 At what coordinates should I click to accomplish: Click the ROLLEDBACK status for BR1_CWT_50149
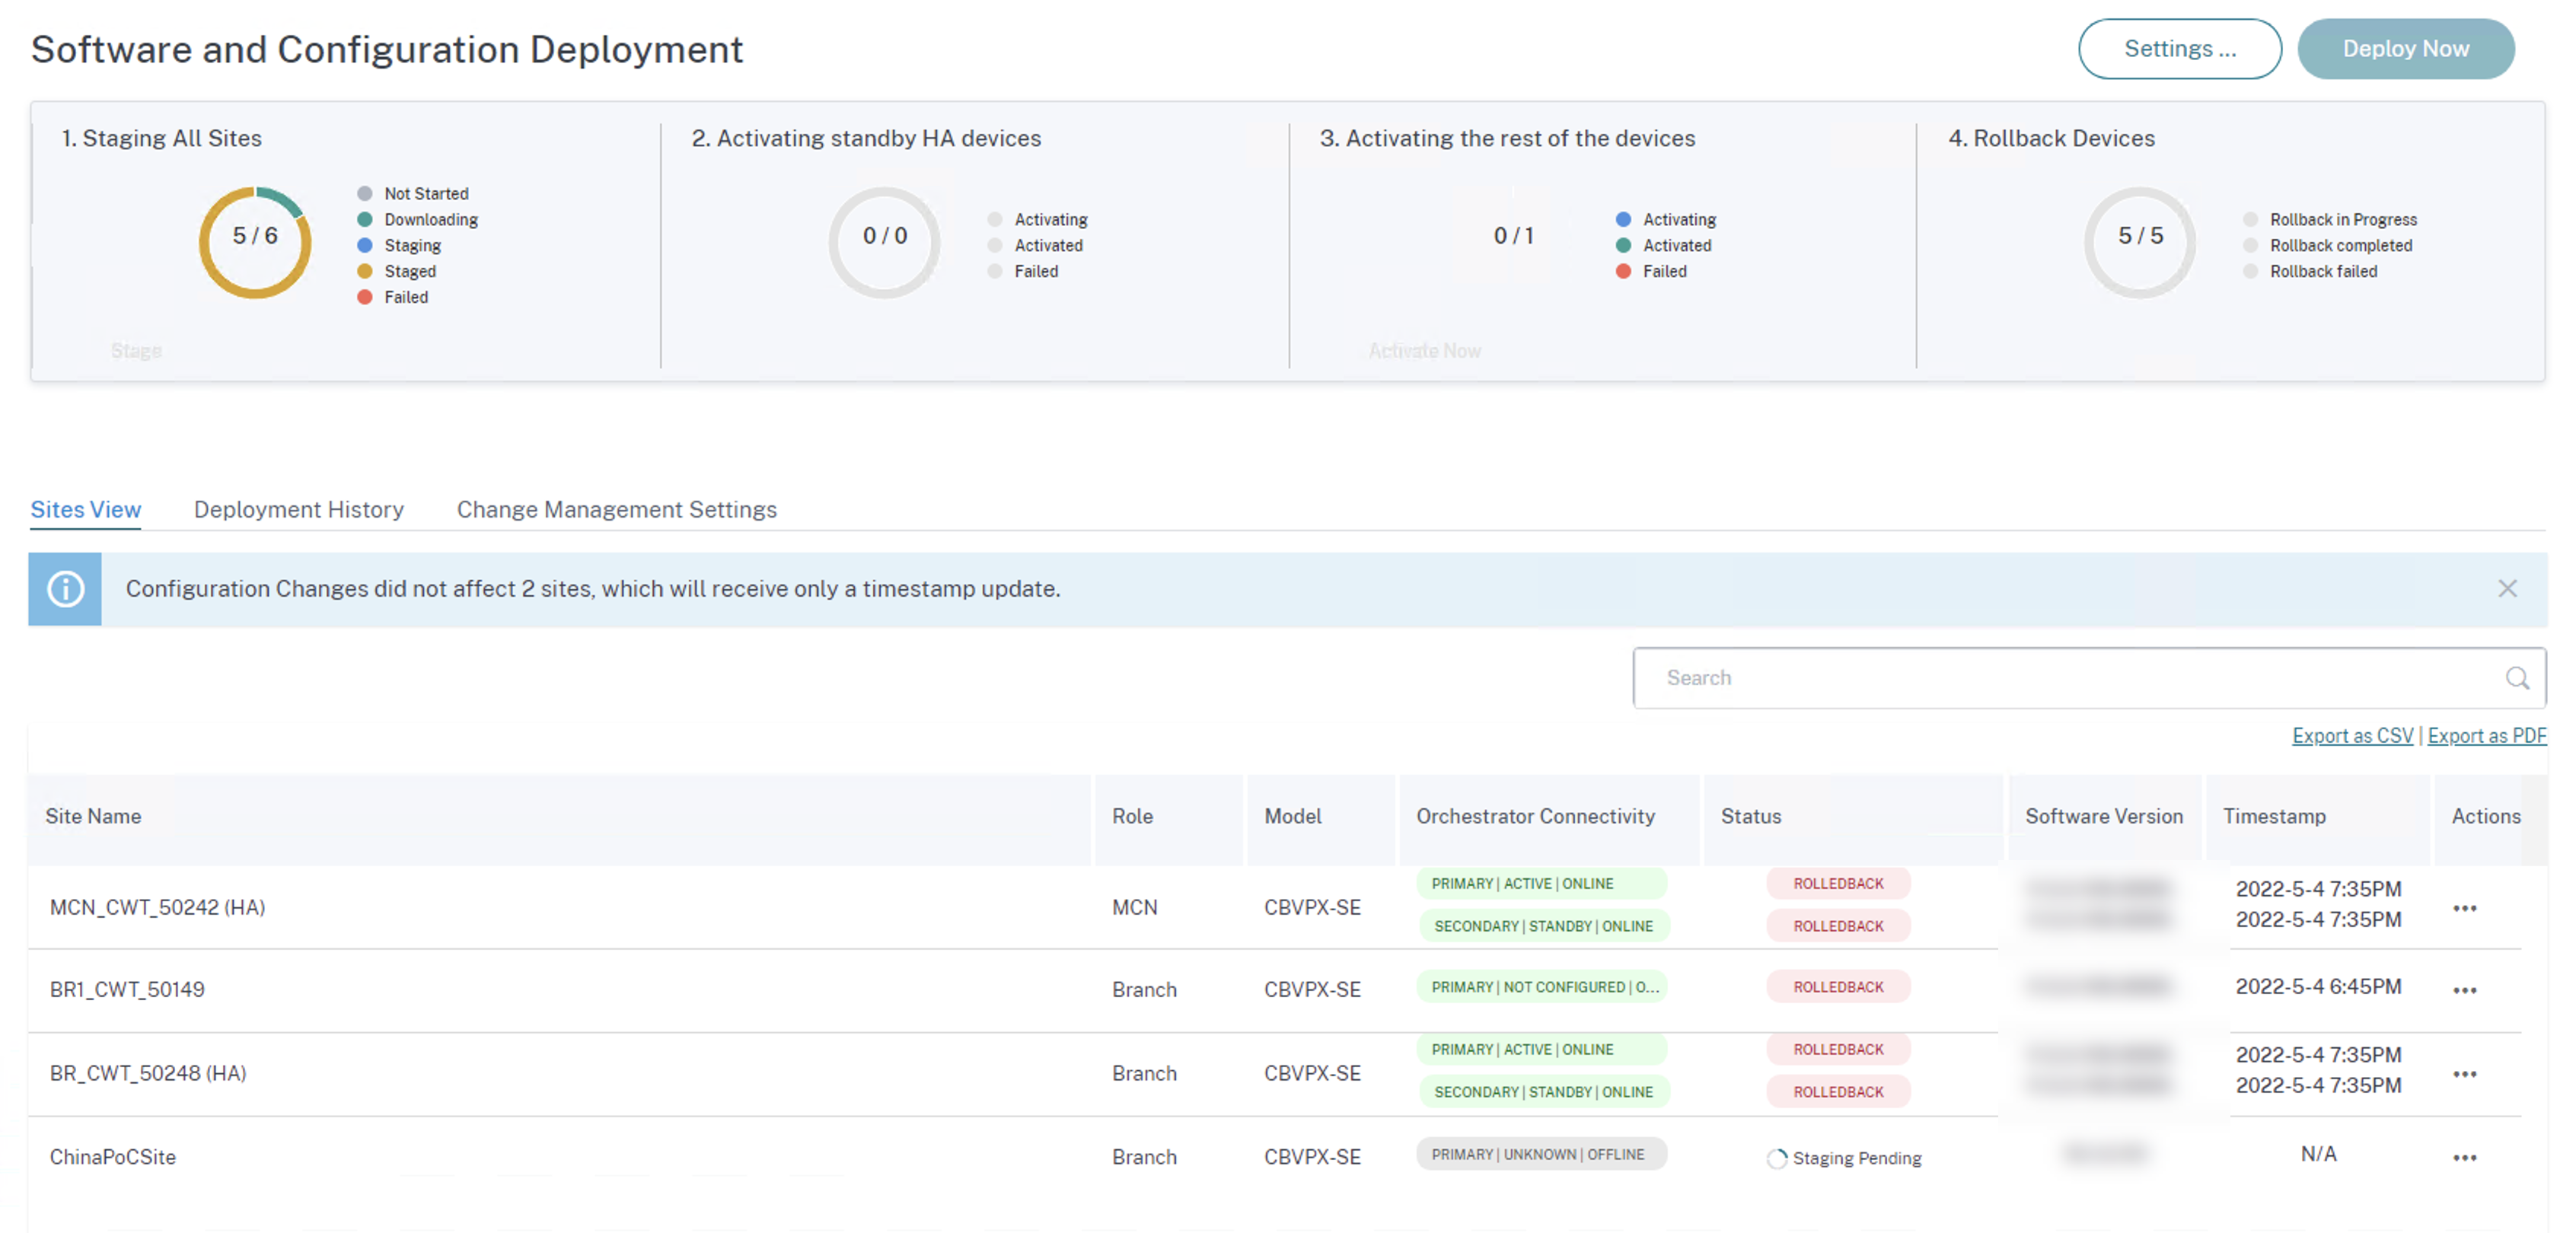(1838, 987)
